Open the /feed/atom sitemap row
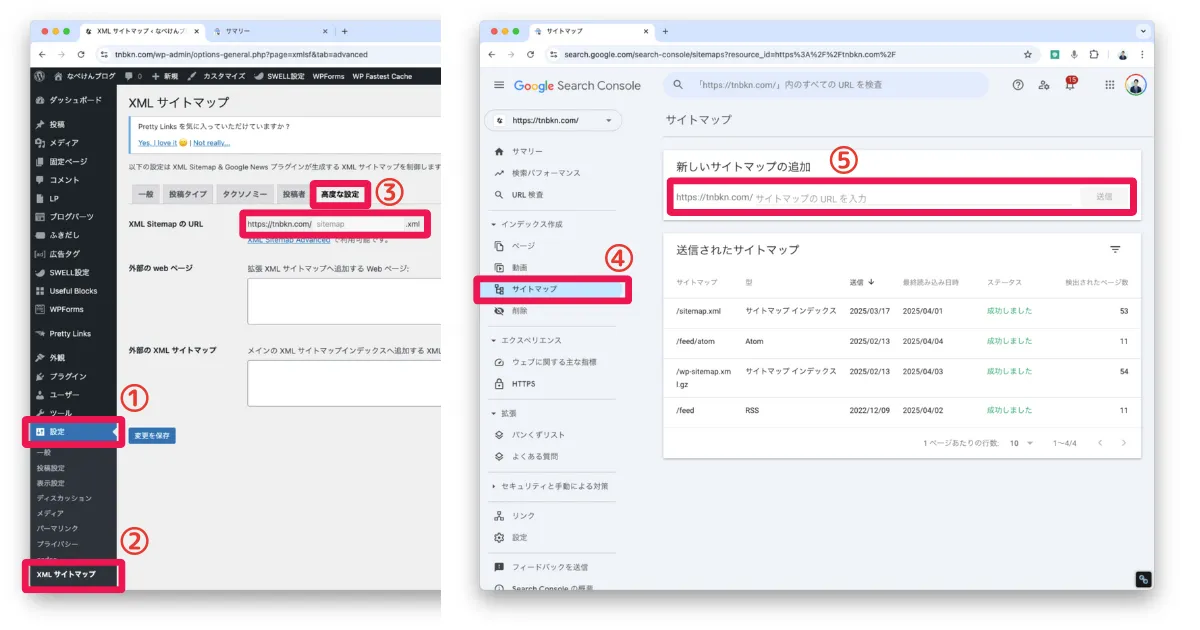Screen dimensions: 1200x630 point(902,341)
